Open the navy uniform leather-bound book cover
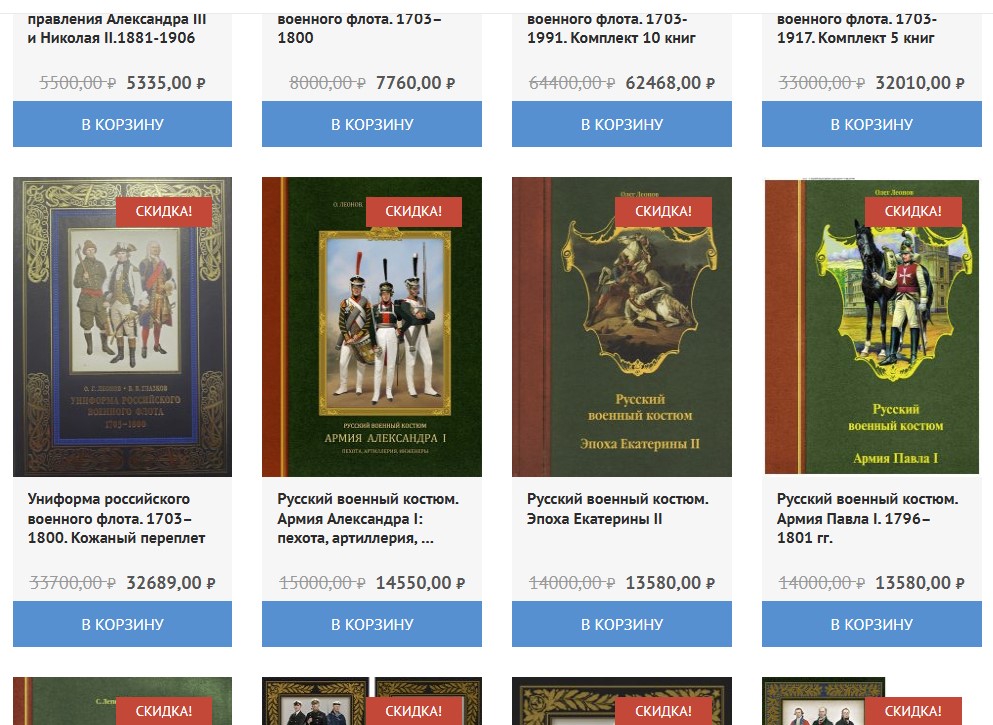 (122, 327)
